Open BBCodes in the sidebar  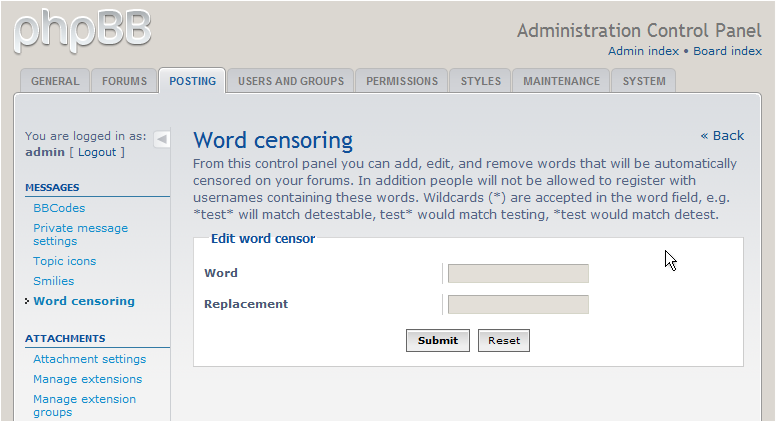(x=59, y=208)
